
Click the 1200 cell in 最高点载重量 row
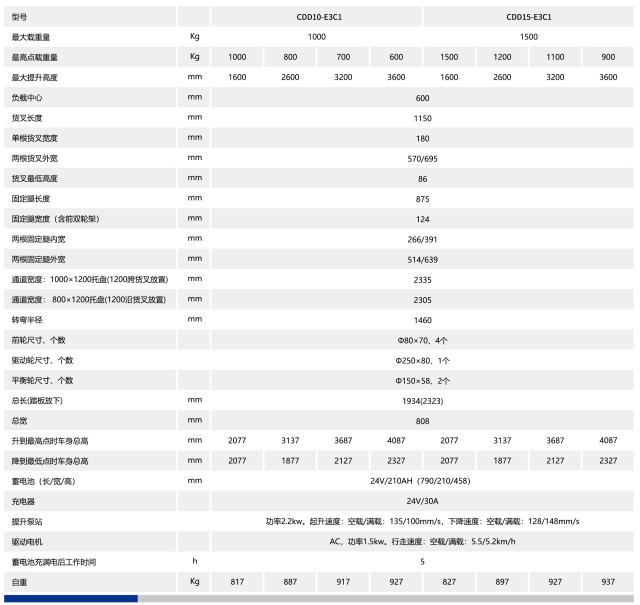(502, 57)
